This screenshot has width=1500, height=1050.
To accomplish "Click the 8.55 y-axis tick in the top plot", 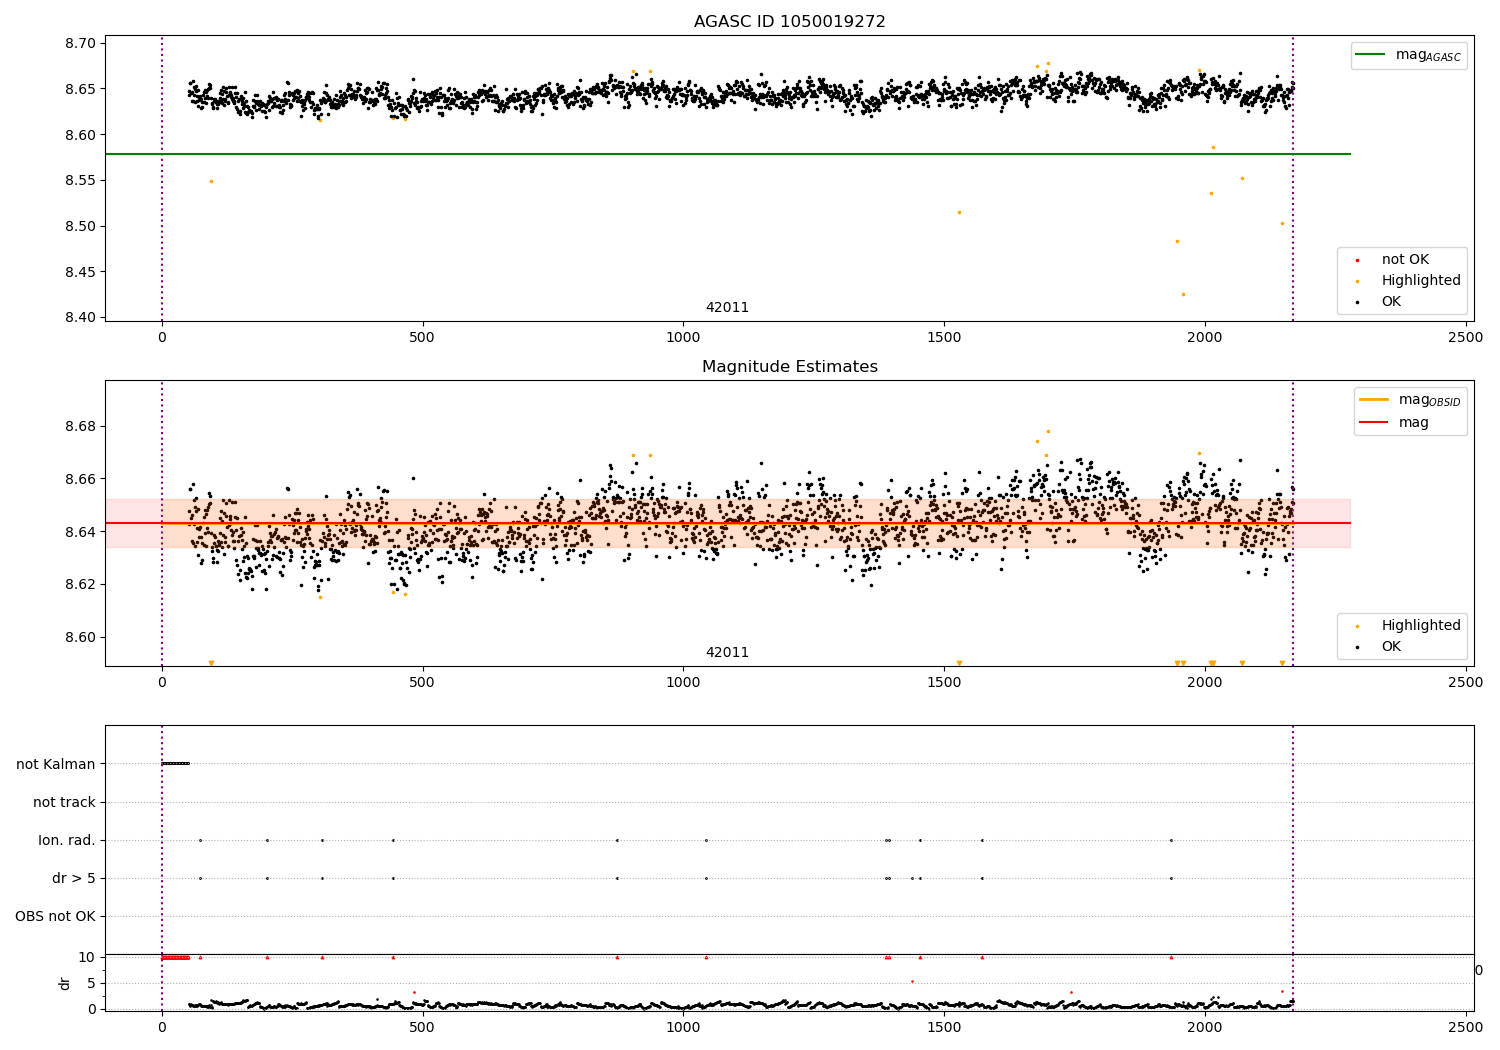I will (82, 180).
